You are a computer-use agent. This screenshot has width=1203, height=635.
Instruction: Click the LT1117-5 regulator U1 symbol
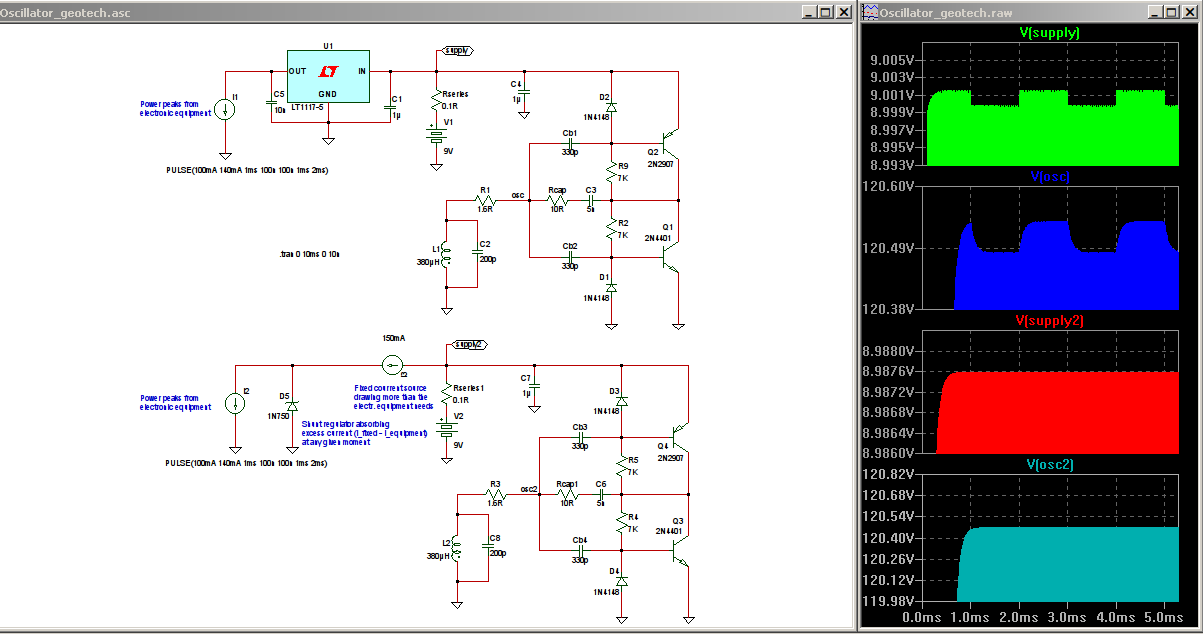click(x=328, y=75)
